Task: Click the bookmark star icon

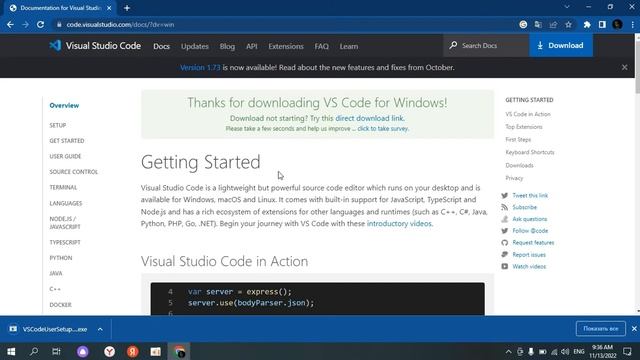Action: [568, 24]
